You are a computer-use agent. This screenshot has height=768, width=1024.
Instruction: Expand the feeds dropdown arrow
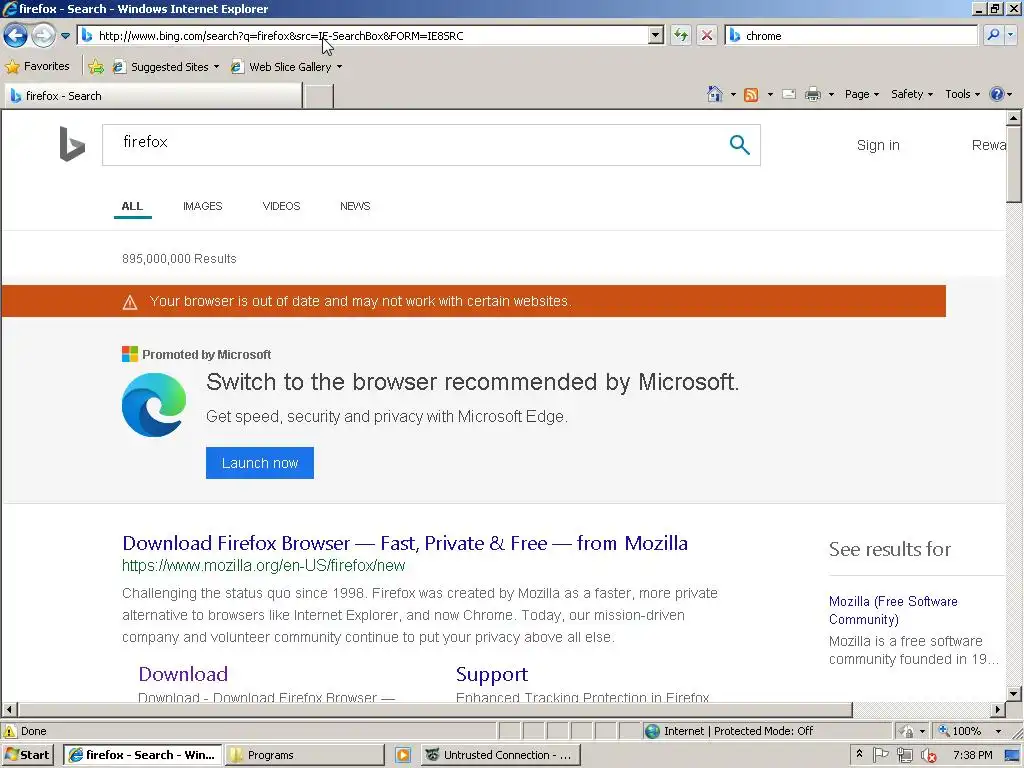point(770,95)
